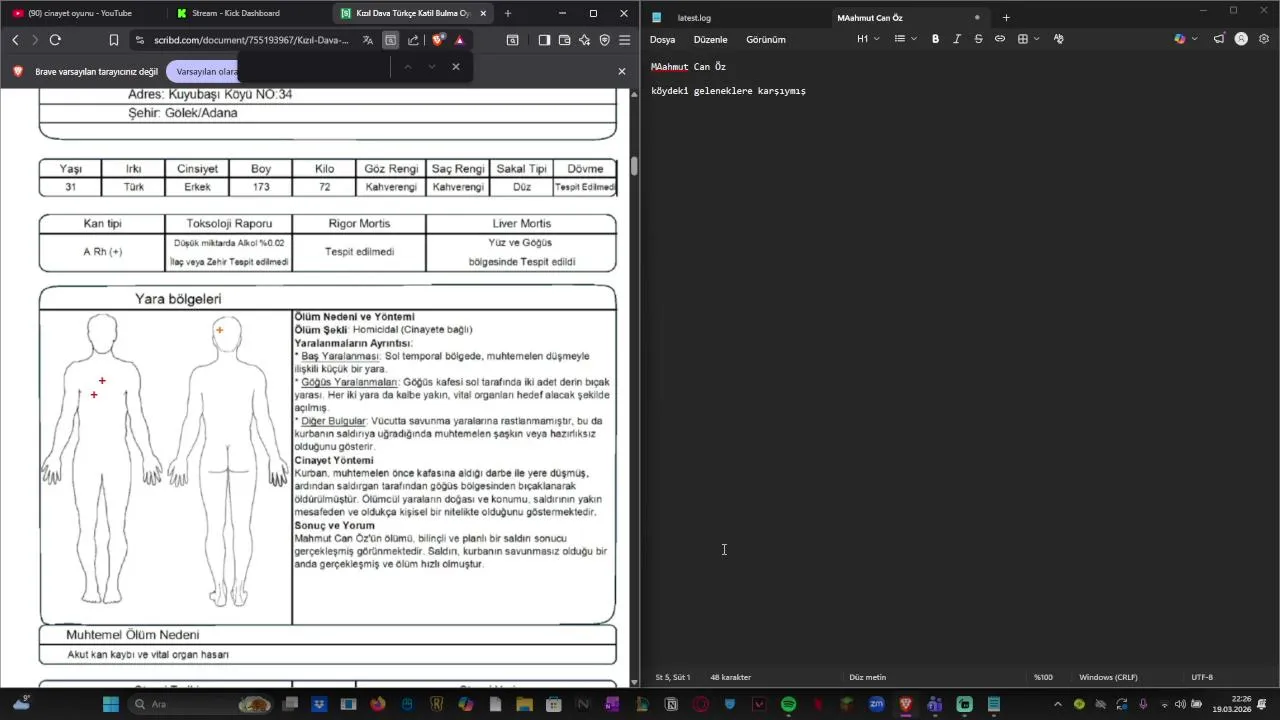Screen dimensions: 1280x720
Task: Open Brave VPN shield icon
Action: tap(605, 40)
